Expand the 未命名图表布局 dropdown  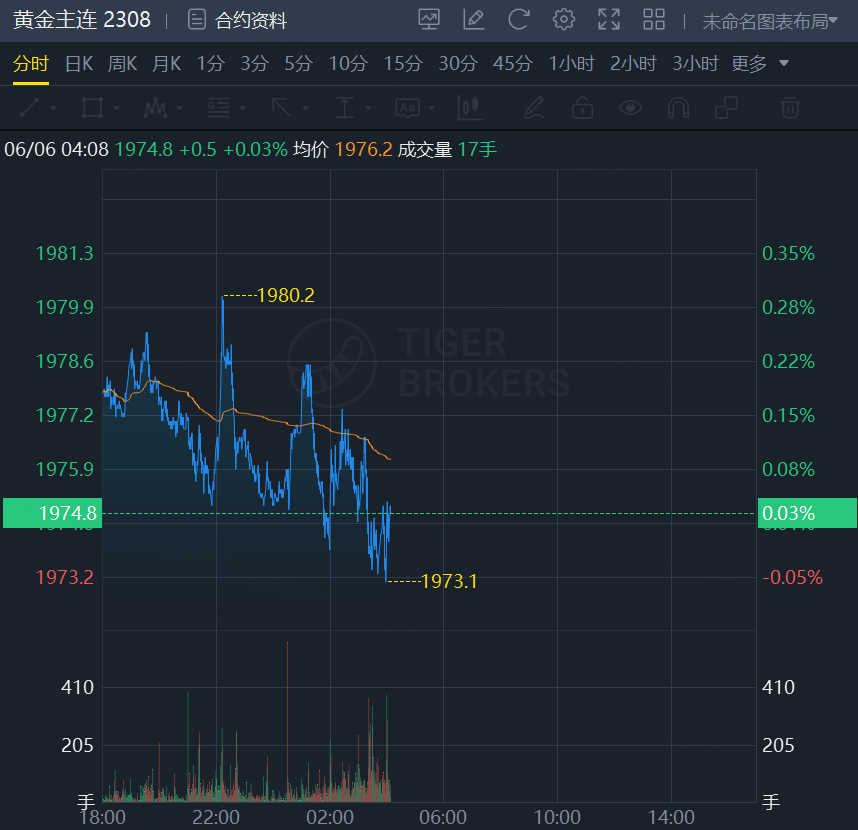[x=770, y=21]
